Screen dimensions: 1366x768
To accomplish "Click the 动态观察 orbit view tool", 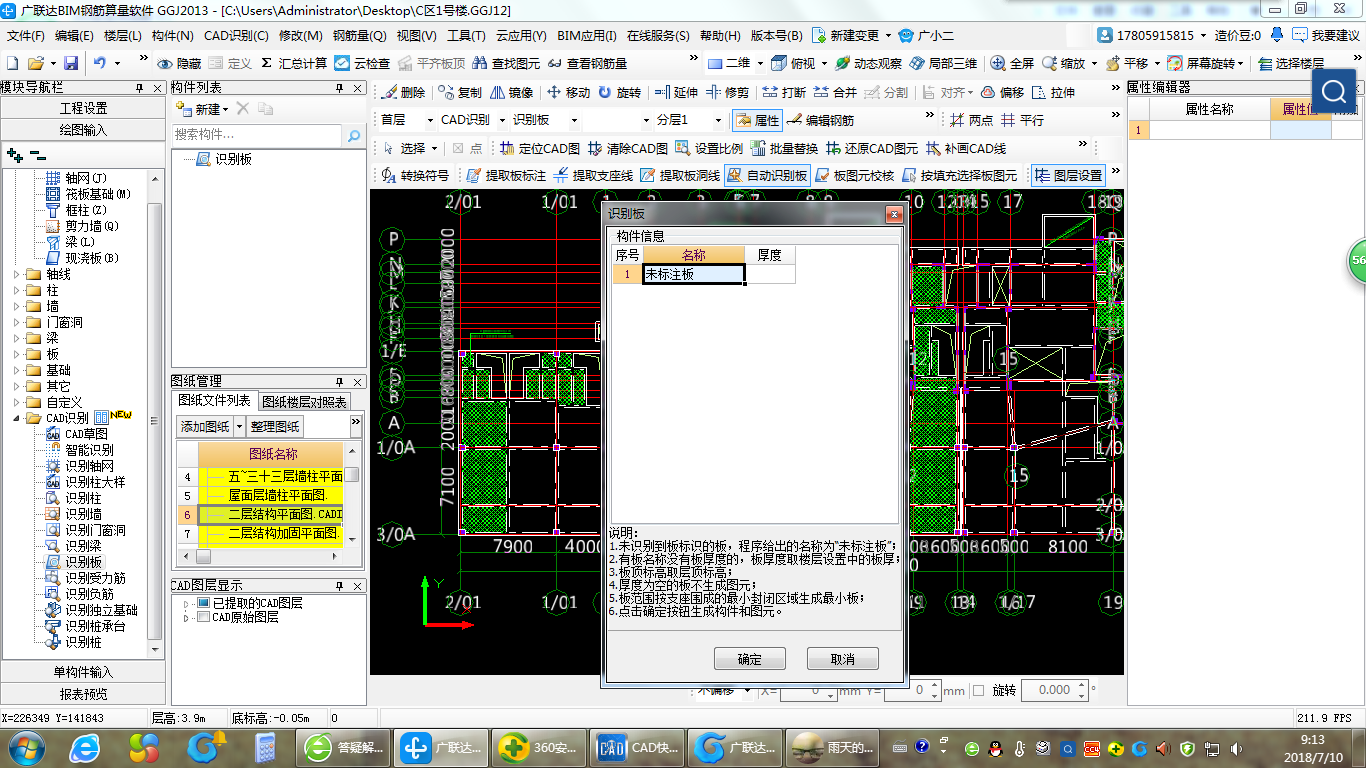I will [866, 63].
